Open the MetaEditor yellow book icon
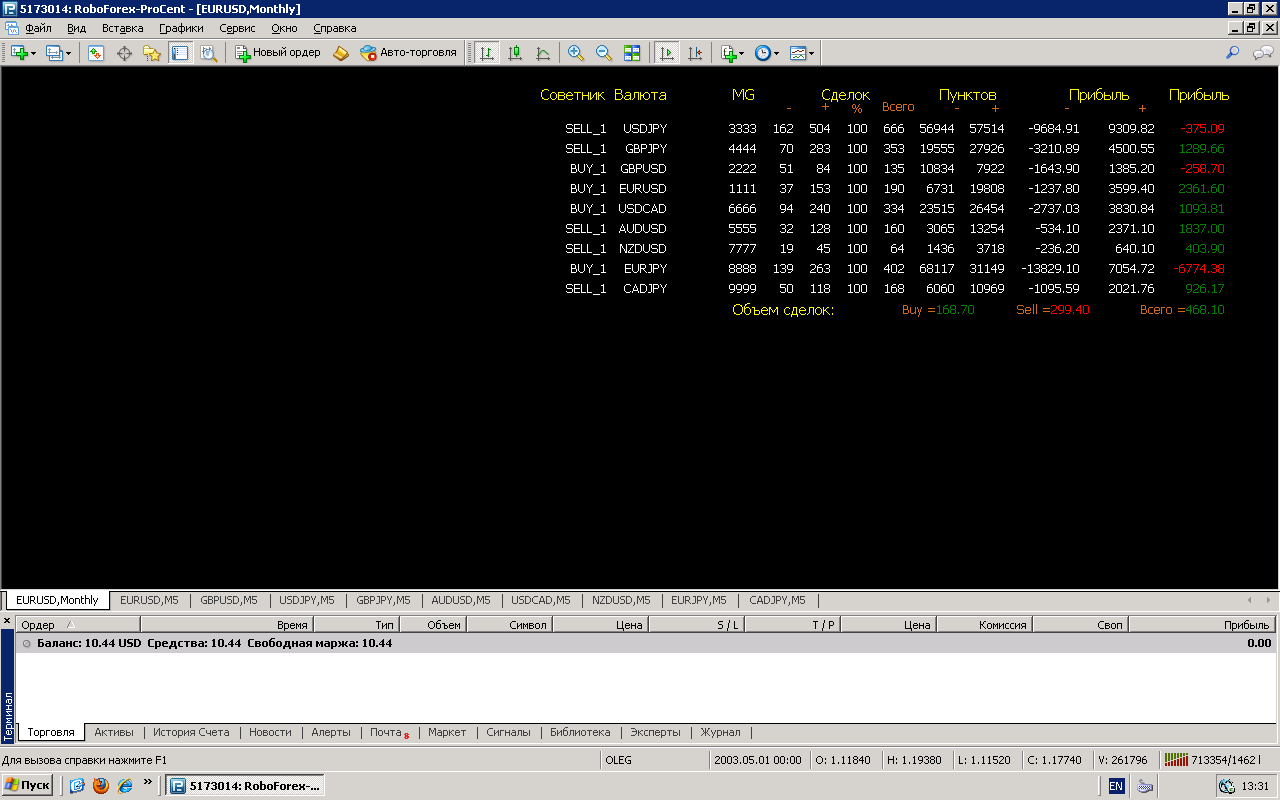The height and width of the screenshot is (800, 1280). pyautogui.click(x=341, y=53)
